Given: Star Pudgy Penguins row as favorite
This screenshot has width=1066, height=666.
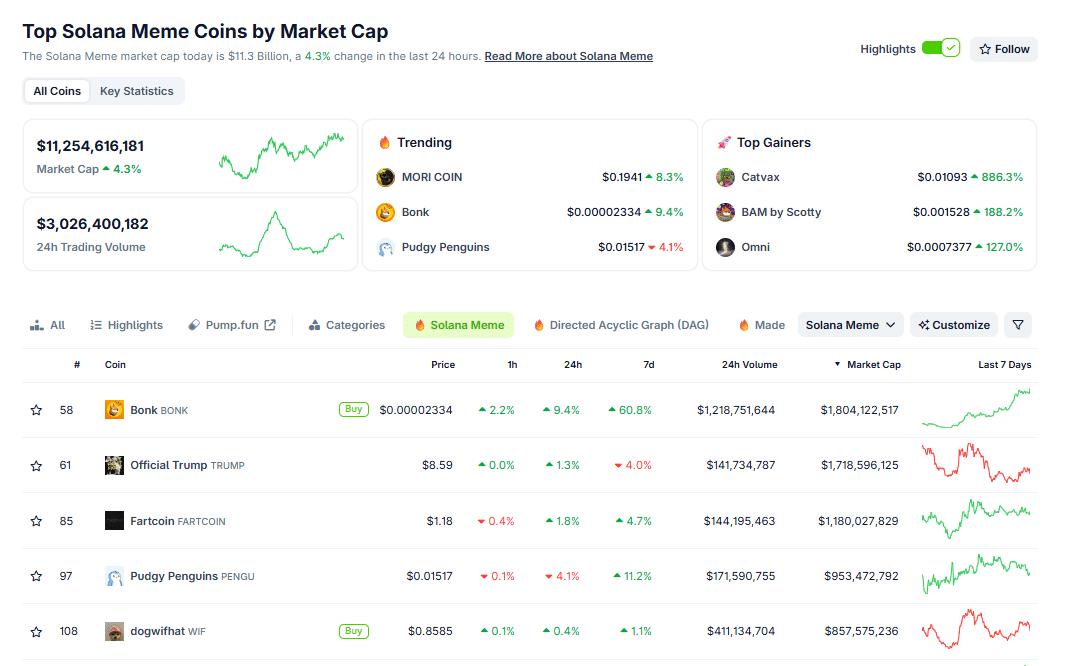Looking at the screenshot, I should (x=37, y=576).
